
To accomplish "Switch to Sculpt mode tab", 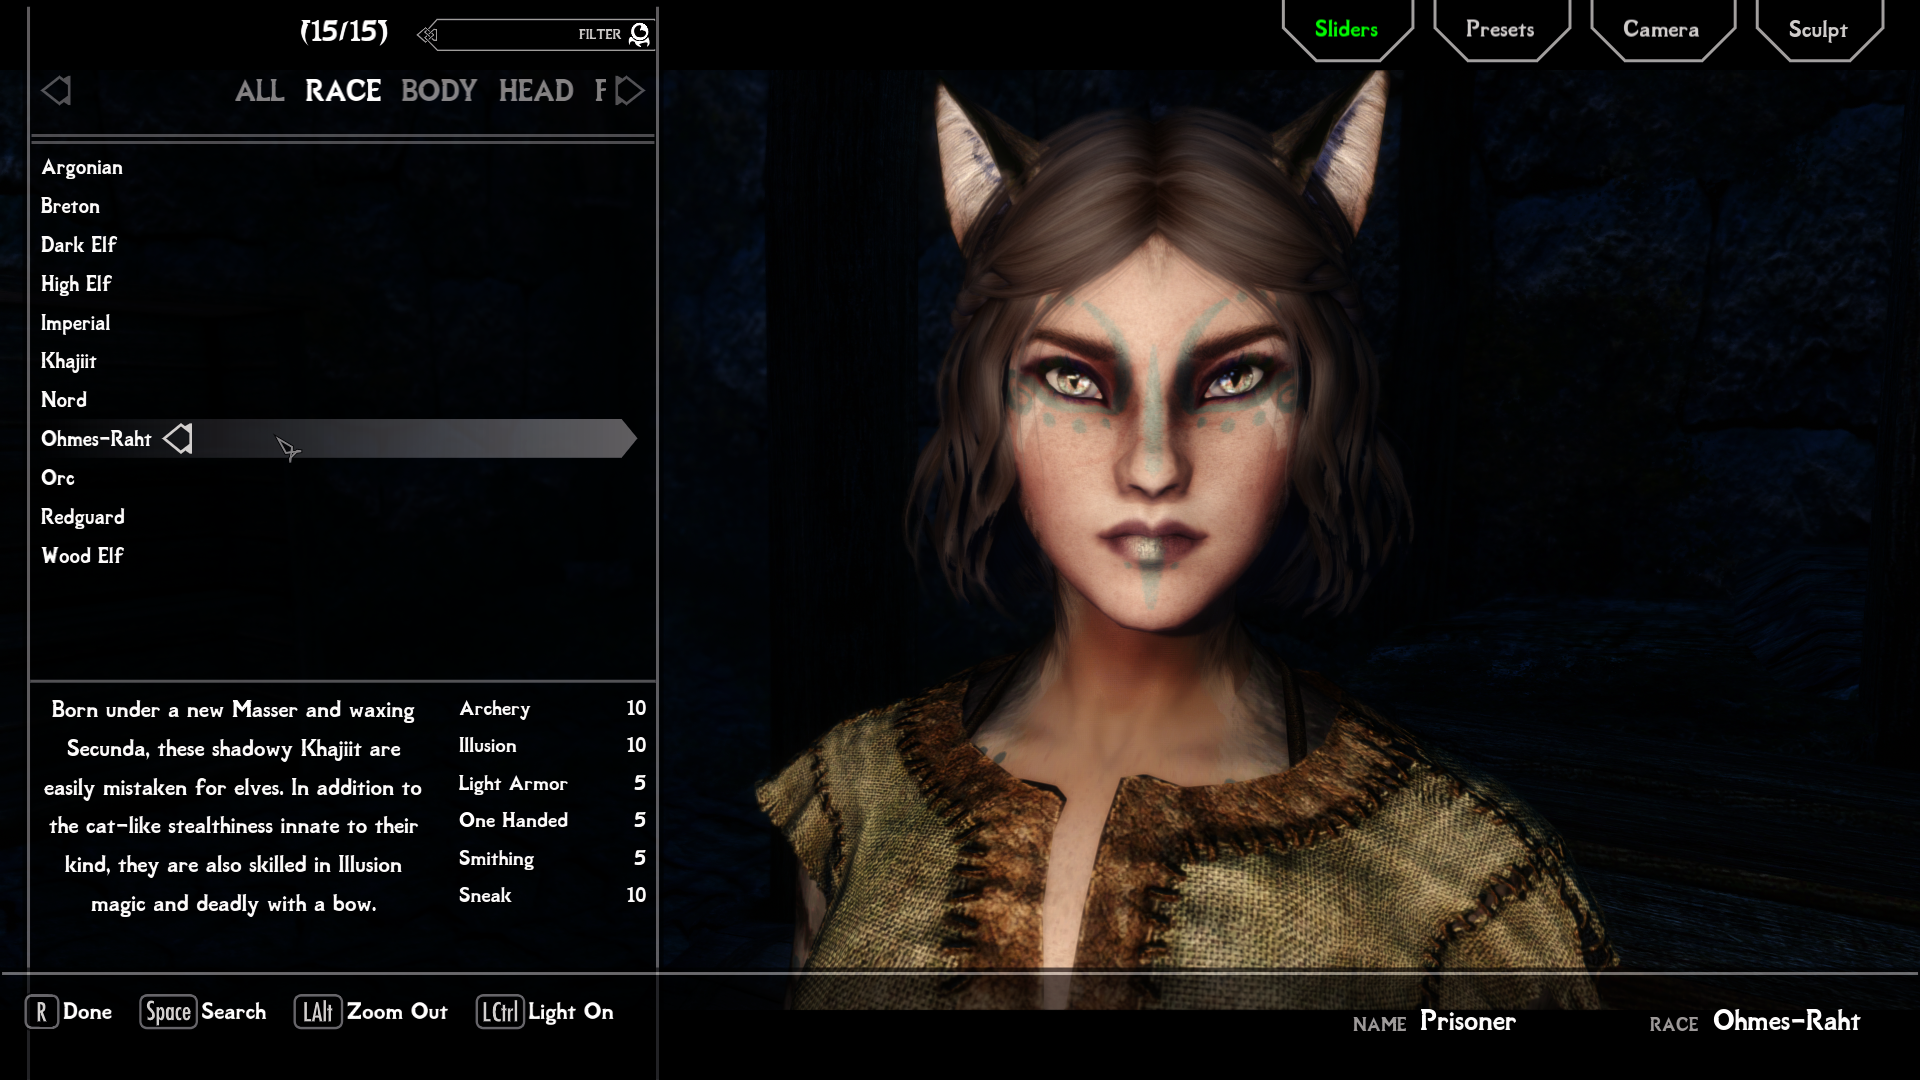I will click(x=1817, y=30).
